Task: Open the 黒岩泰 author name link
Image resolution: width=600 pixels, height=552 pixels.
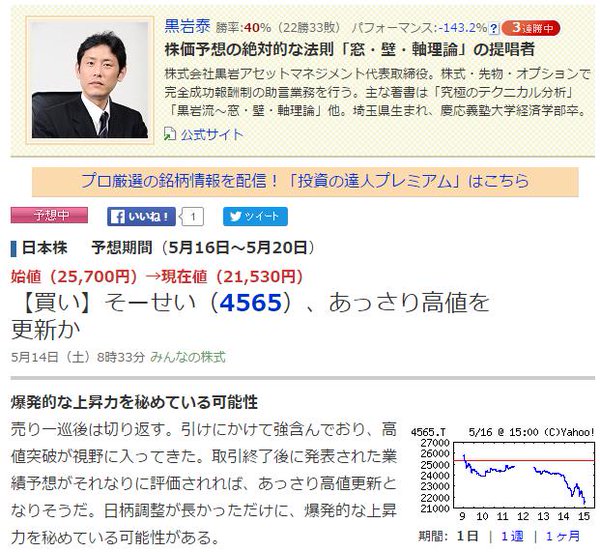Action: pos(187,26)
